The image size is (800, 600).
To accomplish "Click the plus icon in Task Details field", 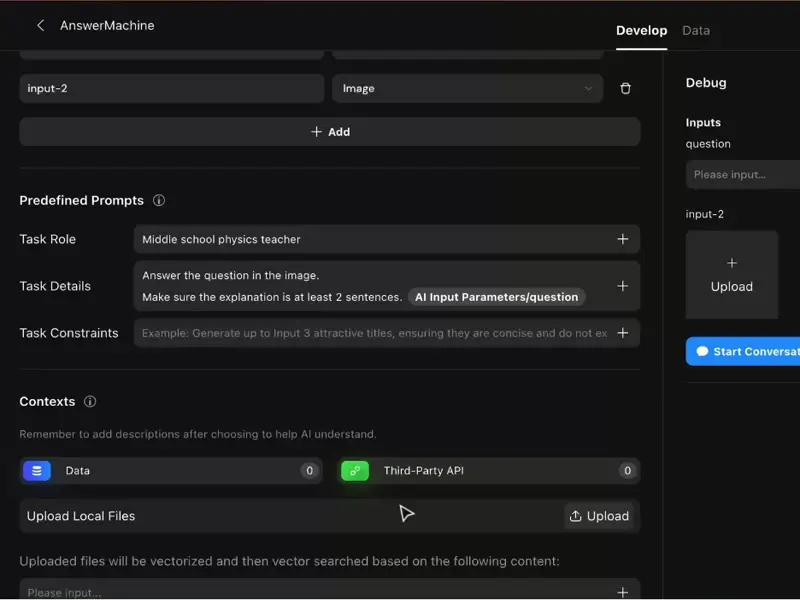I will tap(622, 286).
